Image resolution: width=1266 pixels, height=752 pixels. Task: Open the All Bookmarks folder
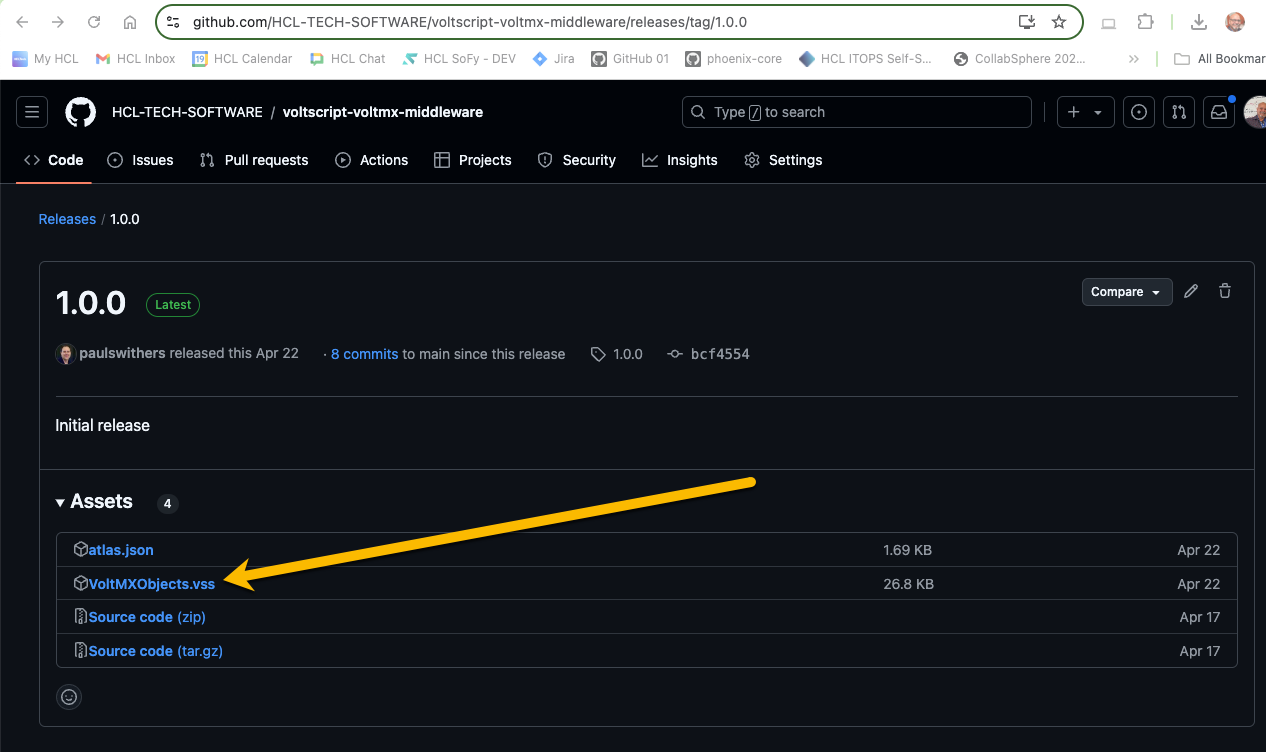click(x=1219, y=59)
